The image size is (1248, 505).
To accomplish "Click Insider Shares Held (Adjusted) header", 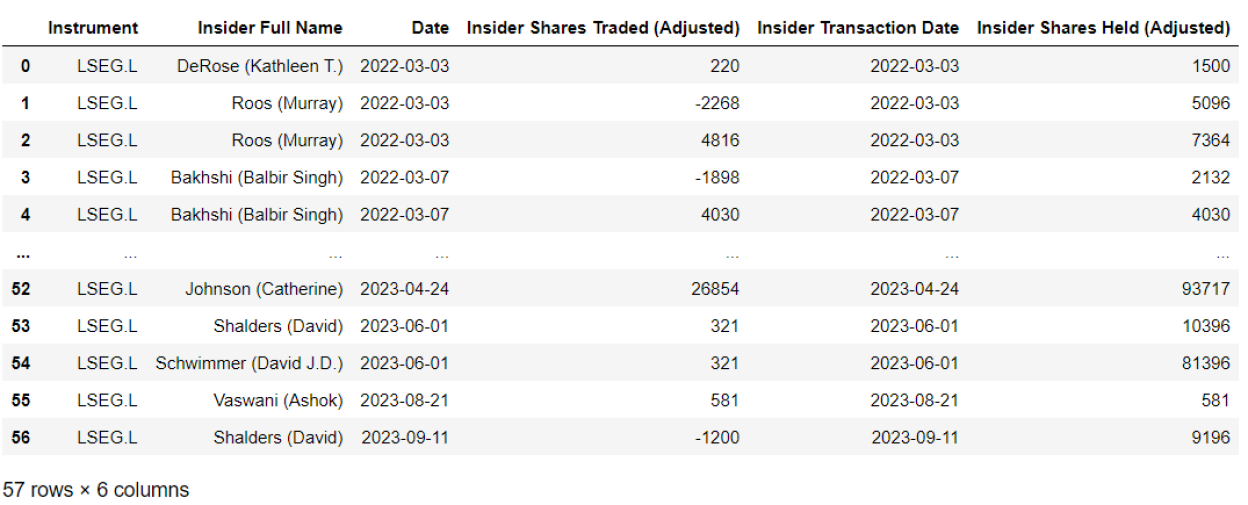I will tap(1103, 28).
